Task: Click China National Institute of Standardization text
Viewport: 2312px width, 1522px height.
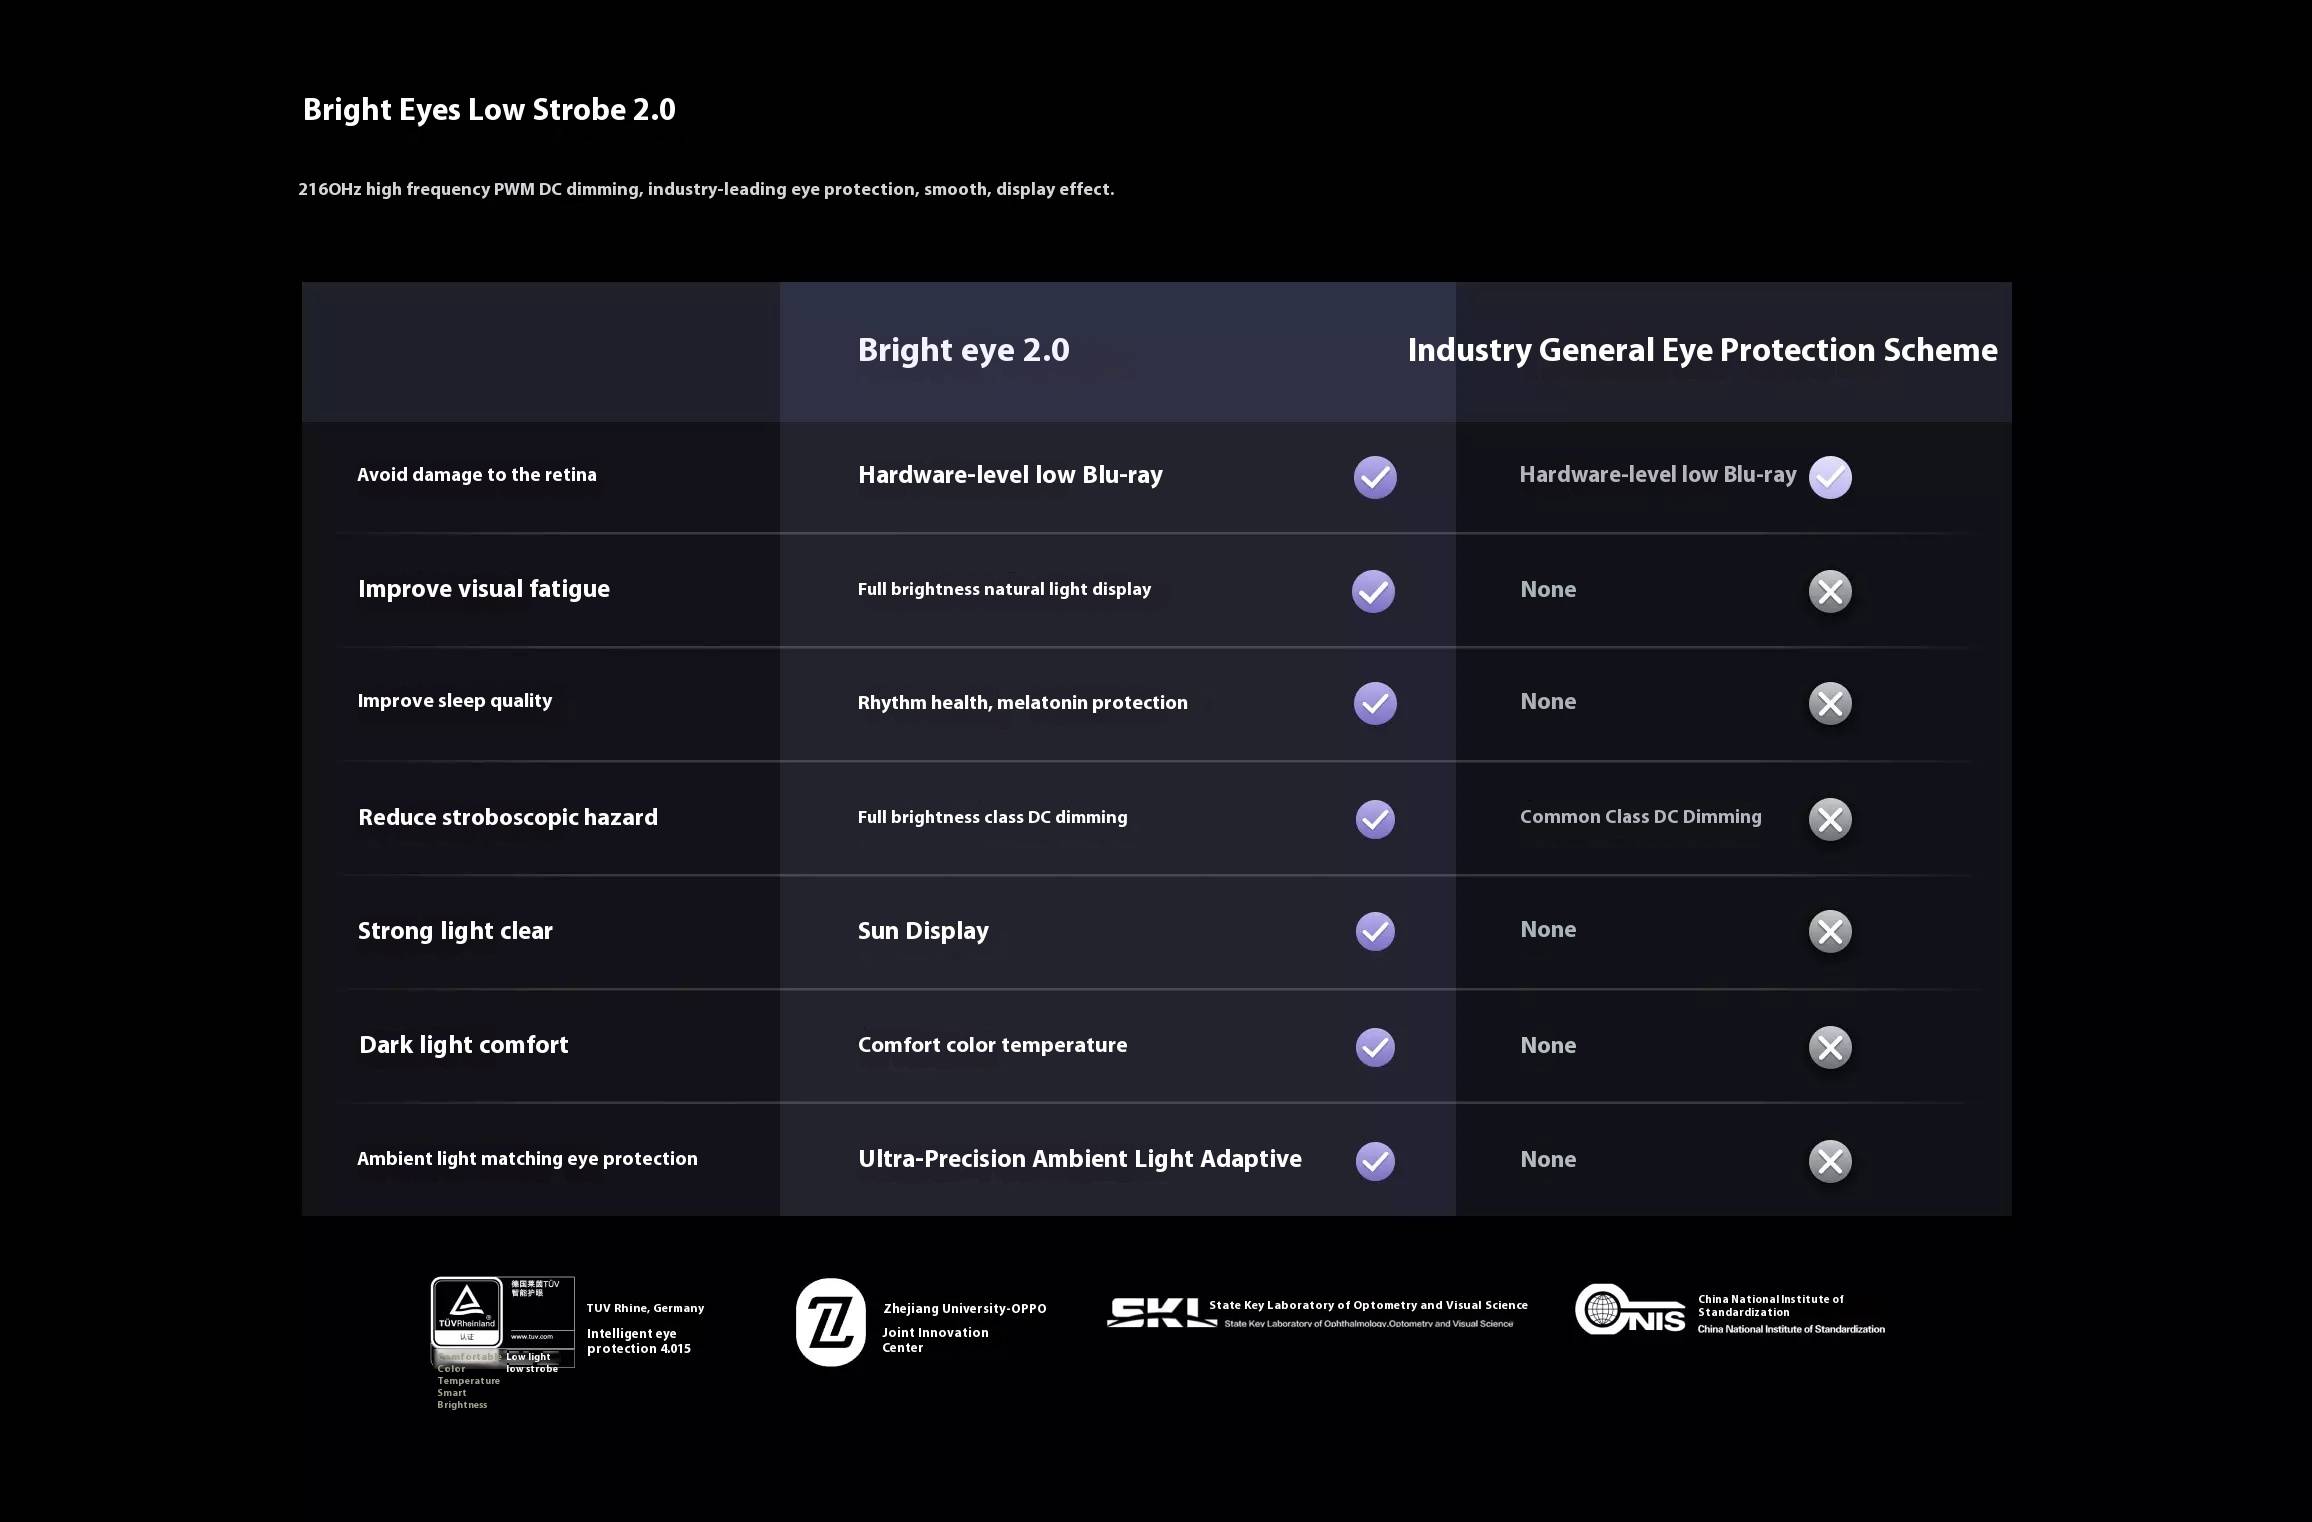Action: 1770,1305
